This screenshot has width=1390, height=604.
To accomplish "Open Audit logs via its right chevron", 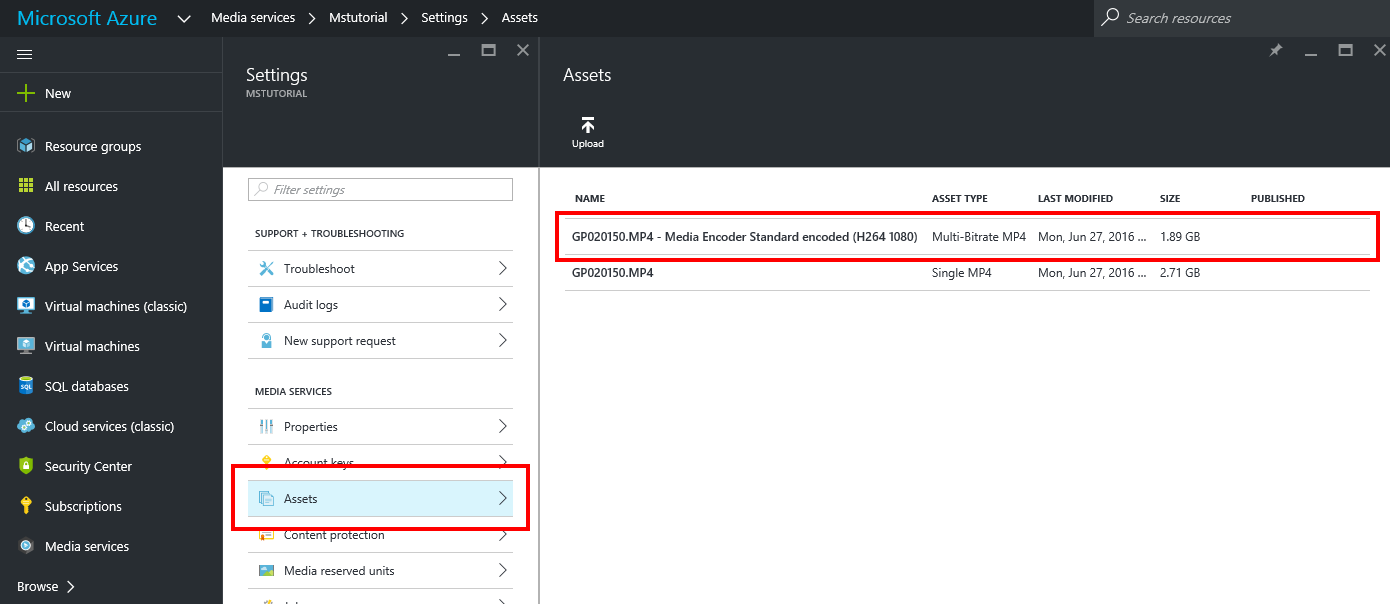I will [x=503, y=304].
